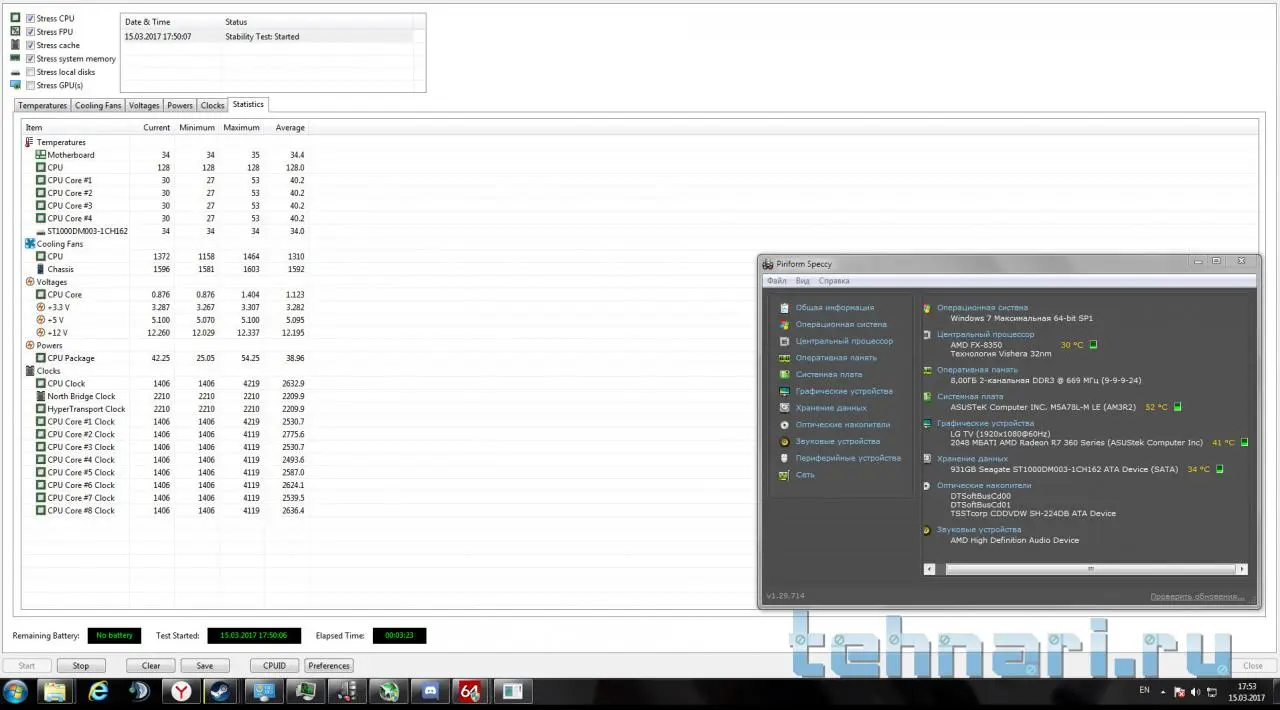Screen dimensions: 1280x710
Task: Select Периферийные устройства in Speccy sidebar
Action: 848,458
